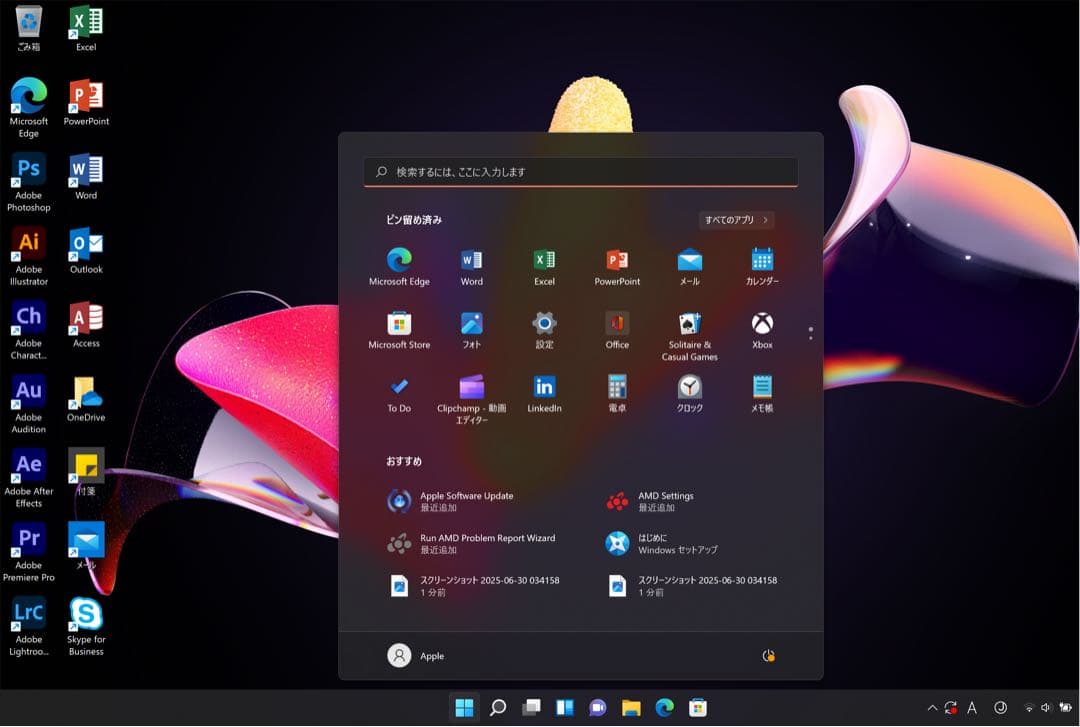The width and height of the screenshot is (1080, 727).
Task: Click the power button in Start menu
Action: tap(768, 656)
